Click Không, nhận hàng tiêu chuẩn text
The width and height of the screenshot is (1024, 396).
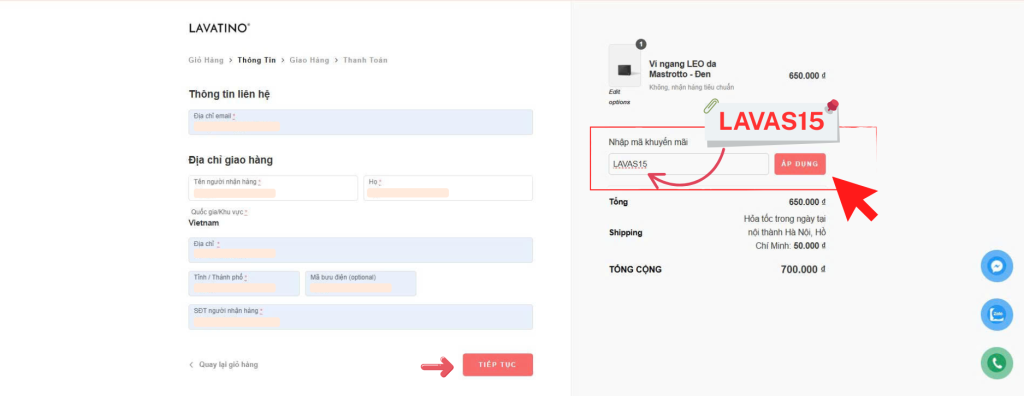tap(692, 87)
